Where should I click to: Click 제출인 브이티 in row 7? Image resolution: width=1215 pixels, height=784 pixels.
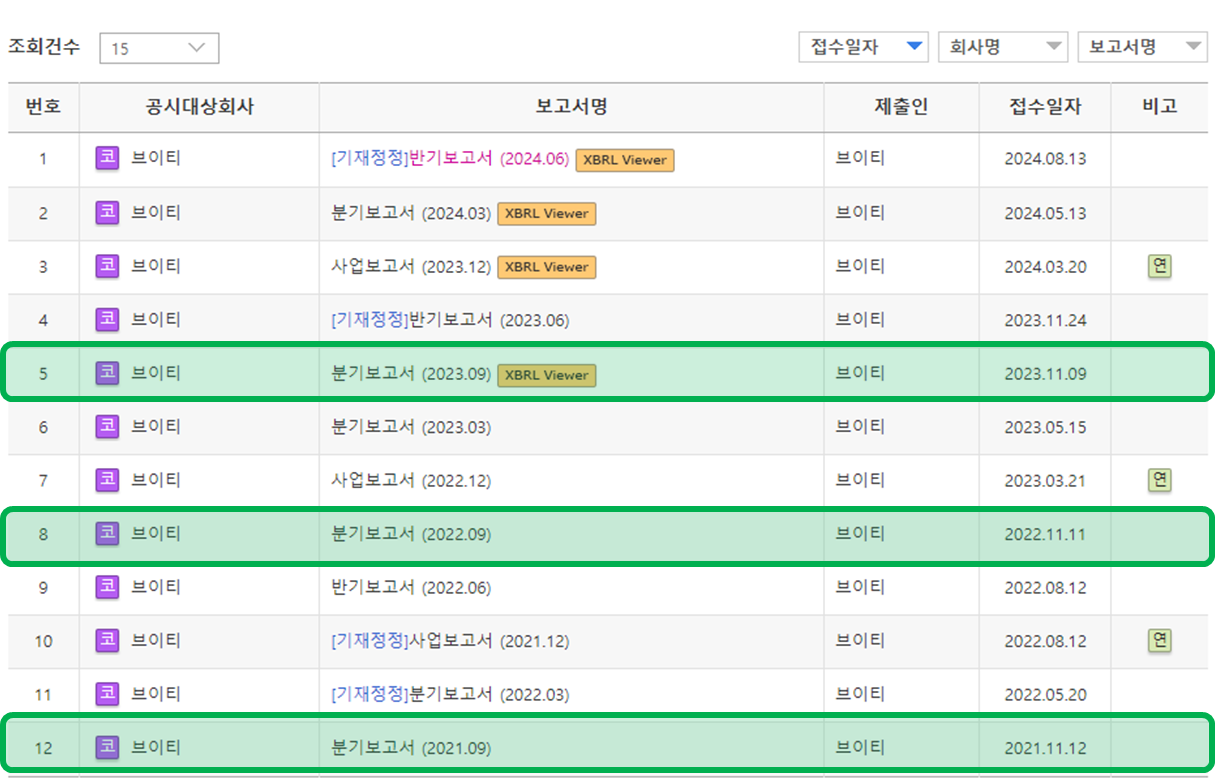[860, 480]
